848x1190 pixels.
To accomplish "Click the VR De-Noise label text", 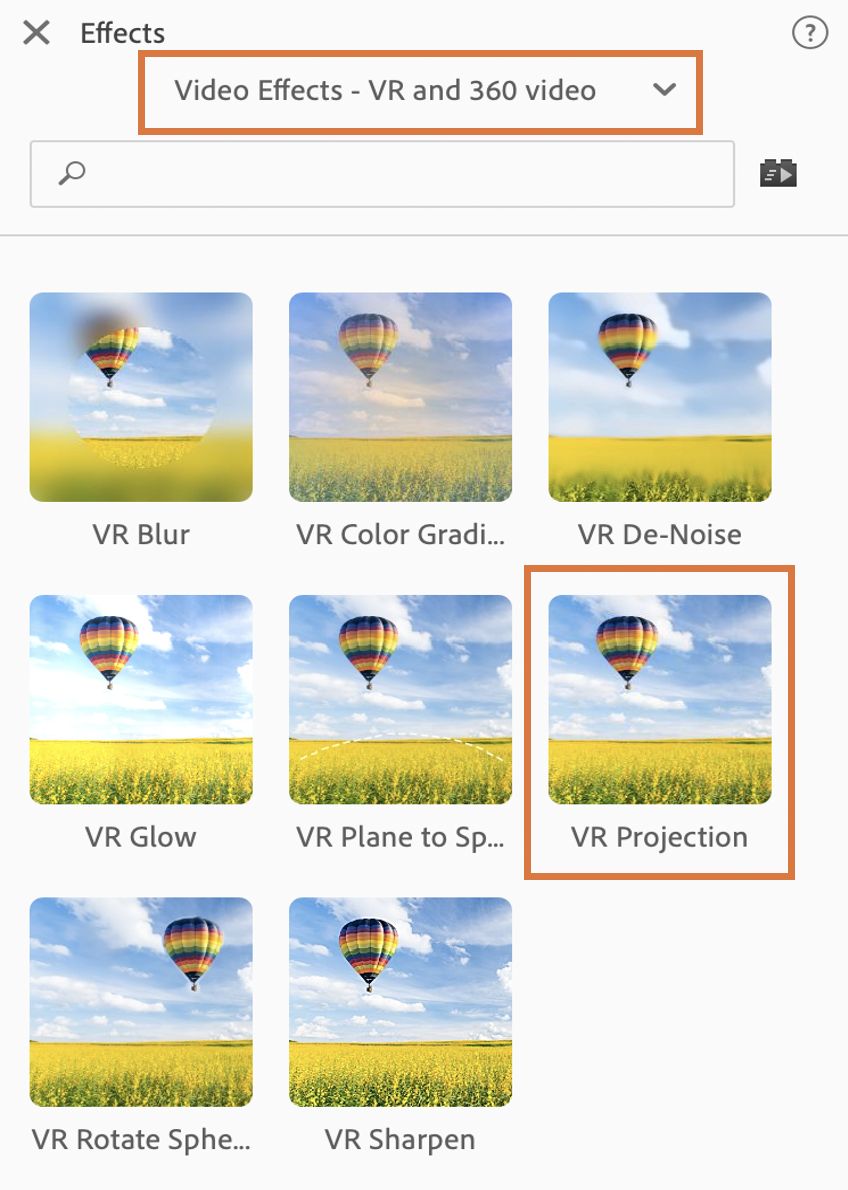I will [x=659, y=534].
